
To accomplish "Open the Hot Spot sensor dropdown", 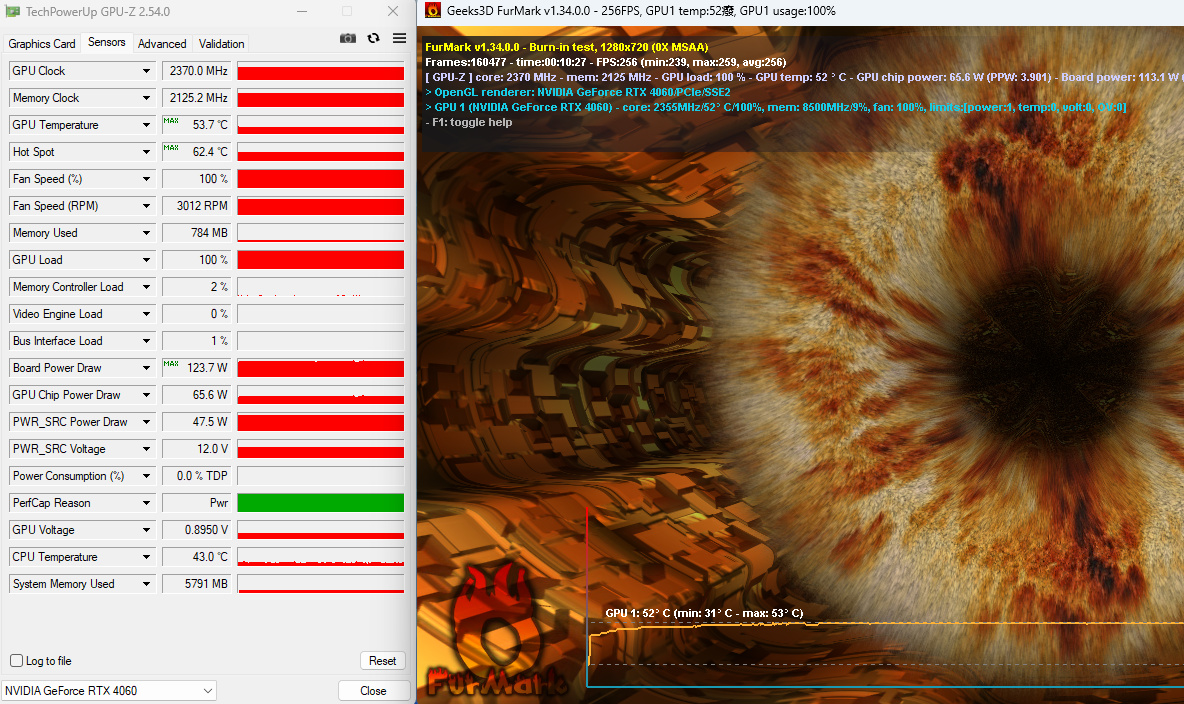I will (146, 152).
